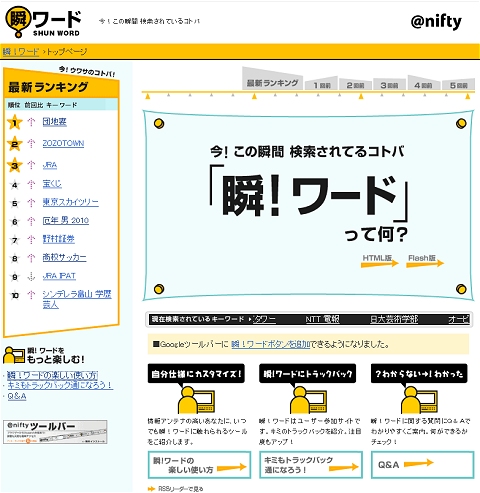
Task: Click the rank 10 star icon
Action: coord(15,295)
